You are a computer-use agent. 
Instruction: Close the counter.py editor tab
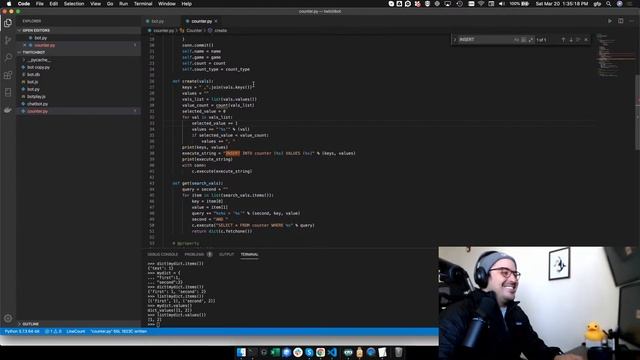(x=216, y=21)
